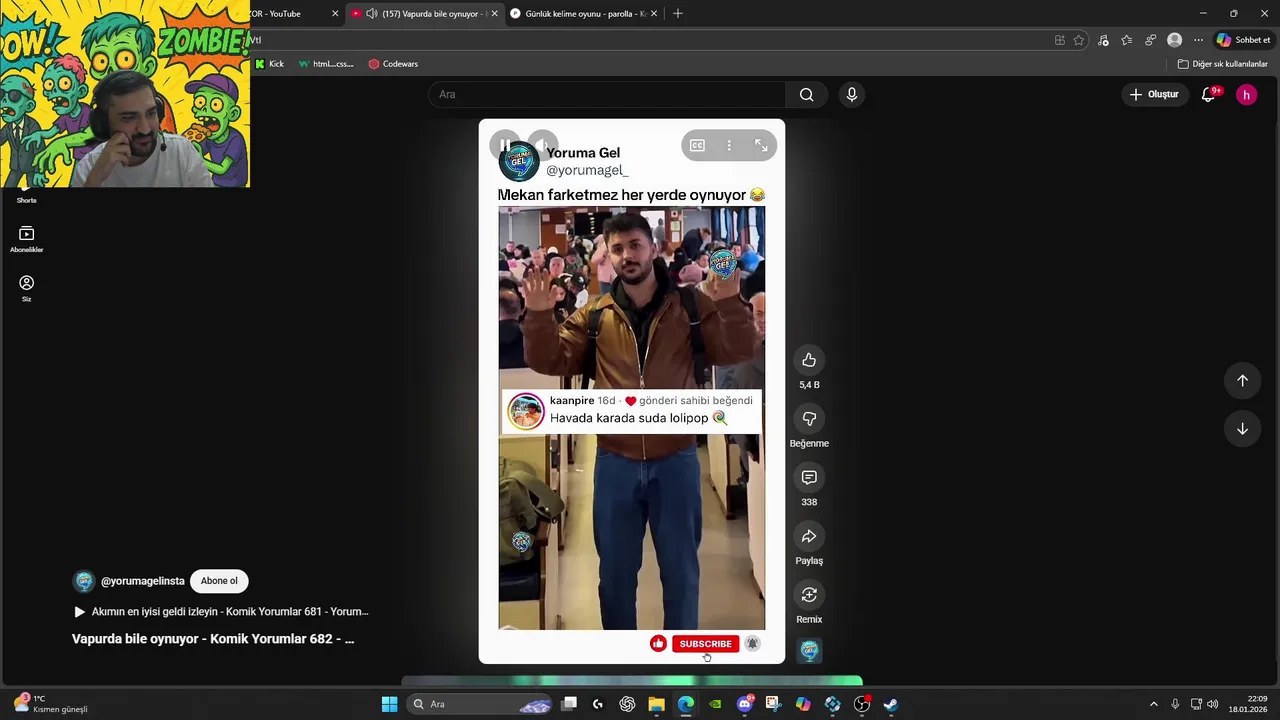The image size is (1280, 720).
Task: Go to previous Short with up arrow
Action: click(x=1242, y=380)
